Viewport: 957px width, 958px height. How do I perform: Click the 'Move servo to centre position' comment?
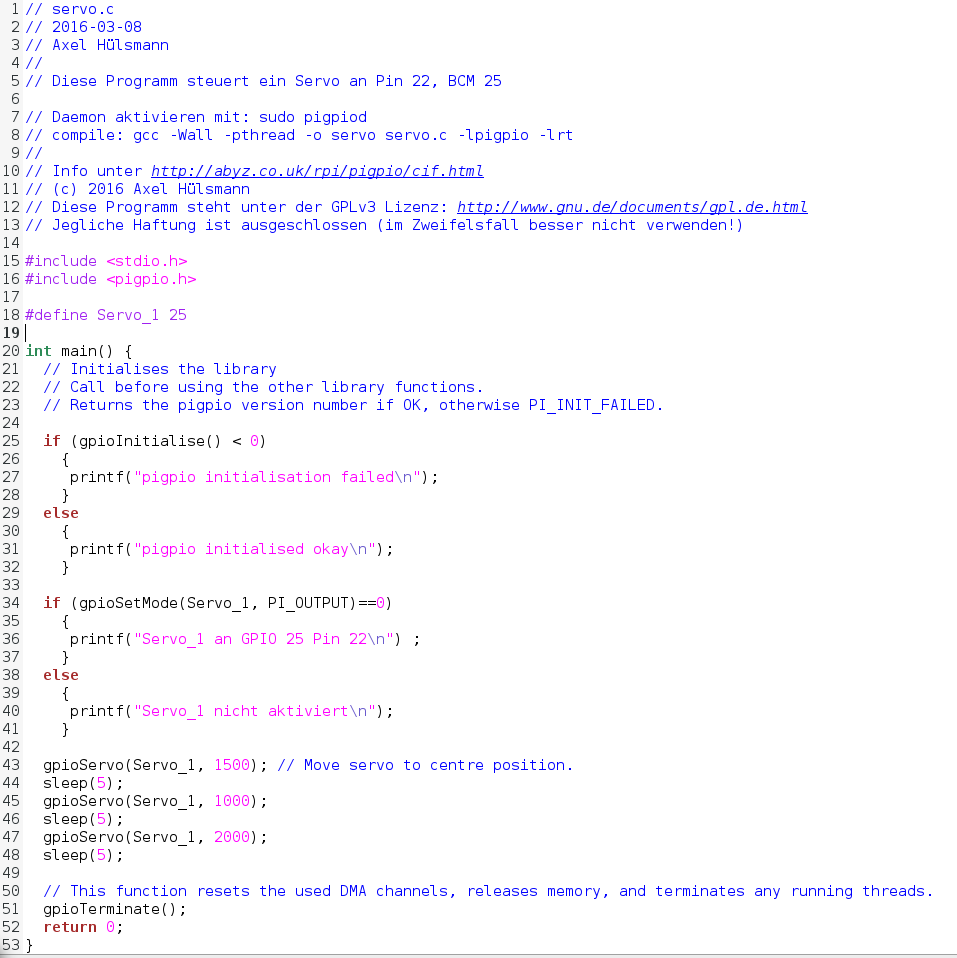coord(425,765)
